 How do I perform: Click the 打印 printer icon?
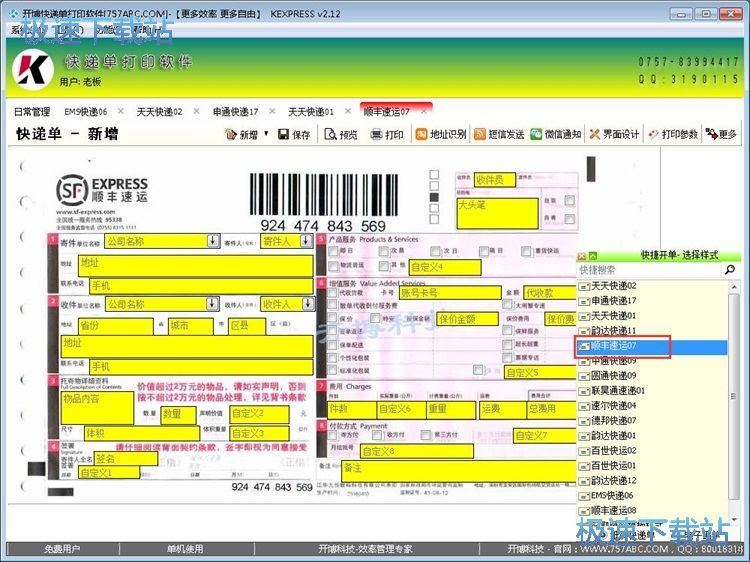click(x=376, y=135)
